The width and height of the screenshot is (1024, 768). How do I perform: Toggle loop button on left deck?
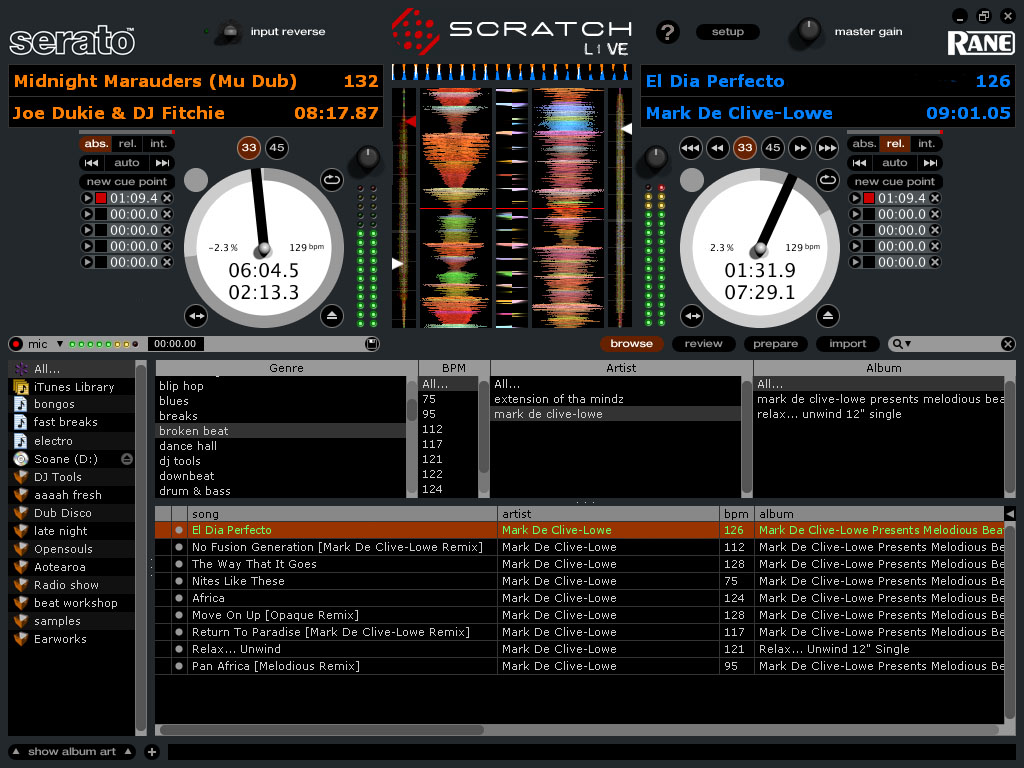point(332,179)
